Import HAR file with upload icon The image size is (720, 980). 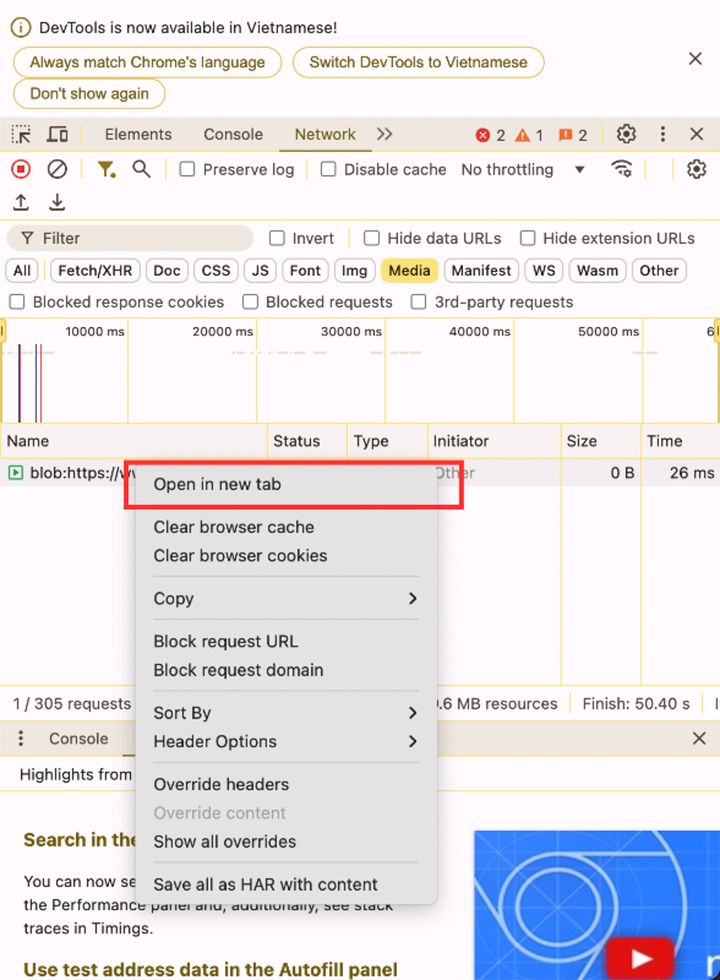[21, 202]
